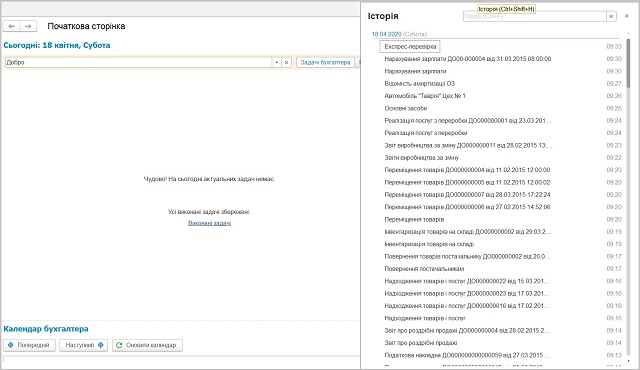Open Надходження товарів і послуг ДО000000022 entry
This screenshot has width=640, height=370.
click(x=467, y=281)
